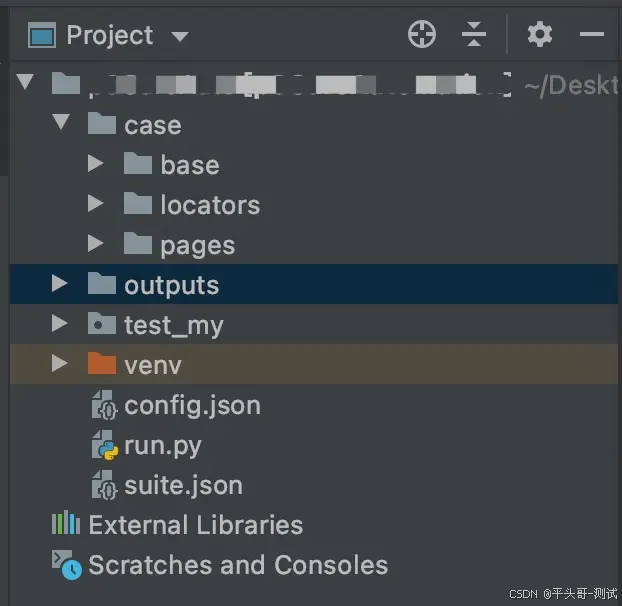Viewport: 622px width, 606px height.
Task: Click the test_my package folder icon
Action: tap(102, 323)
